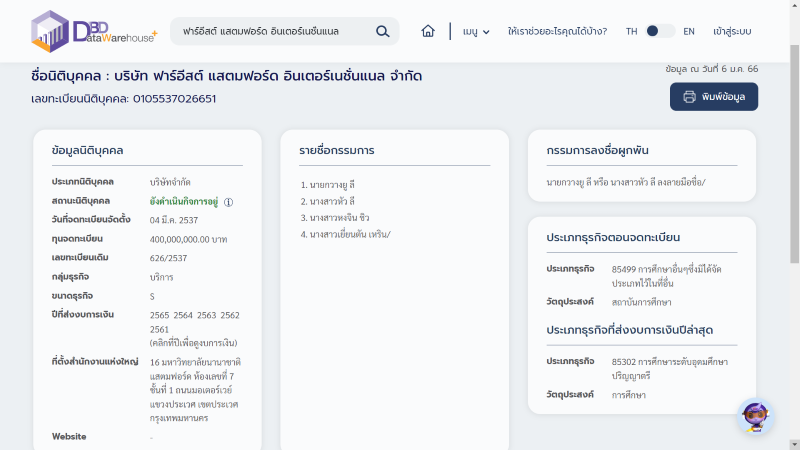Viewport: 800px width, 450px height.
Task: Open financial statement year 2565
Action: (x=159, y=315)
